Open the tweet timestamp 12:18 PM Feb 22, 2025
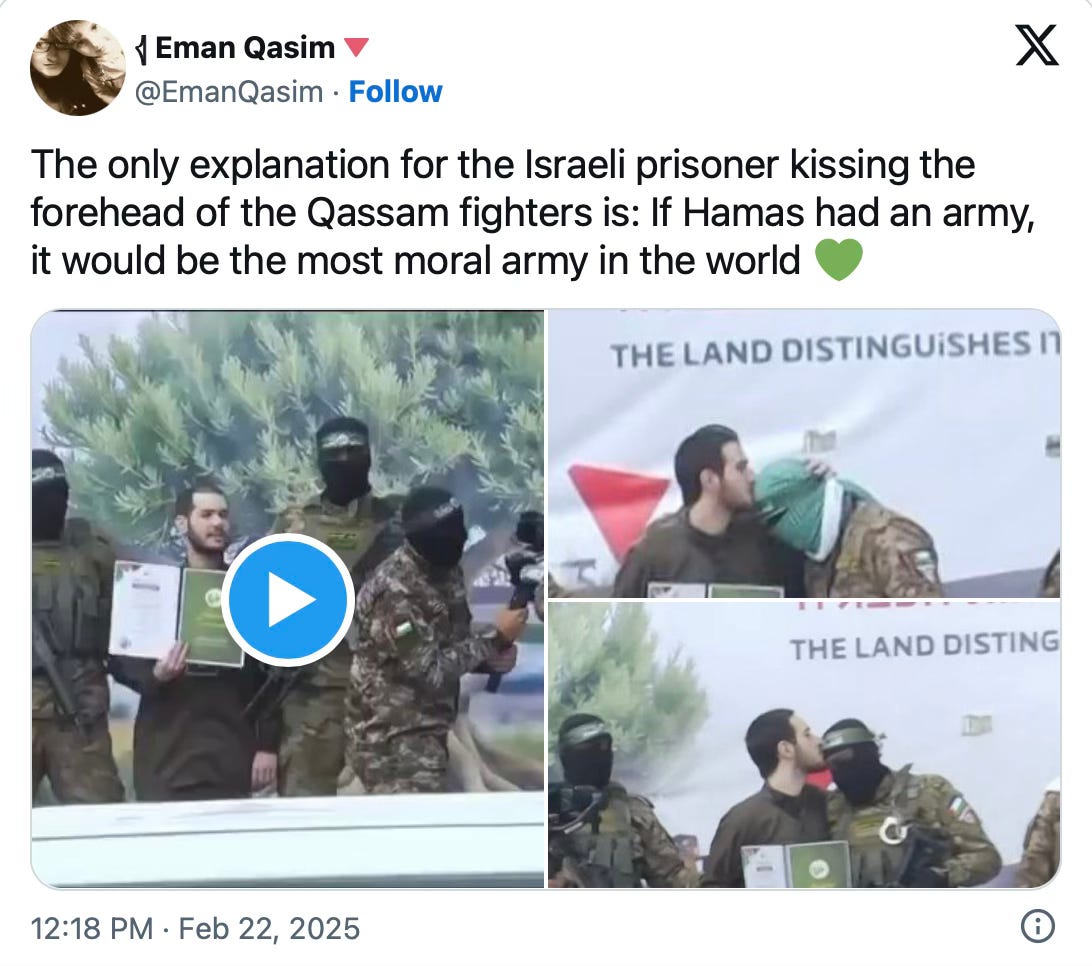 coord(195,928)
